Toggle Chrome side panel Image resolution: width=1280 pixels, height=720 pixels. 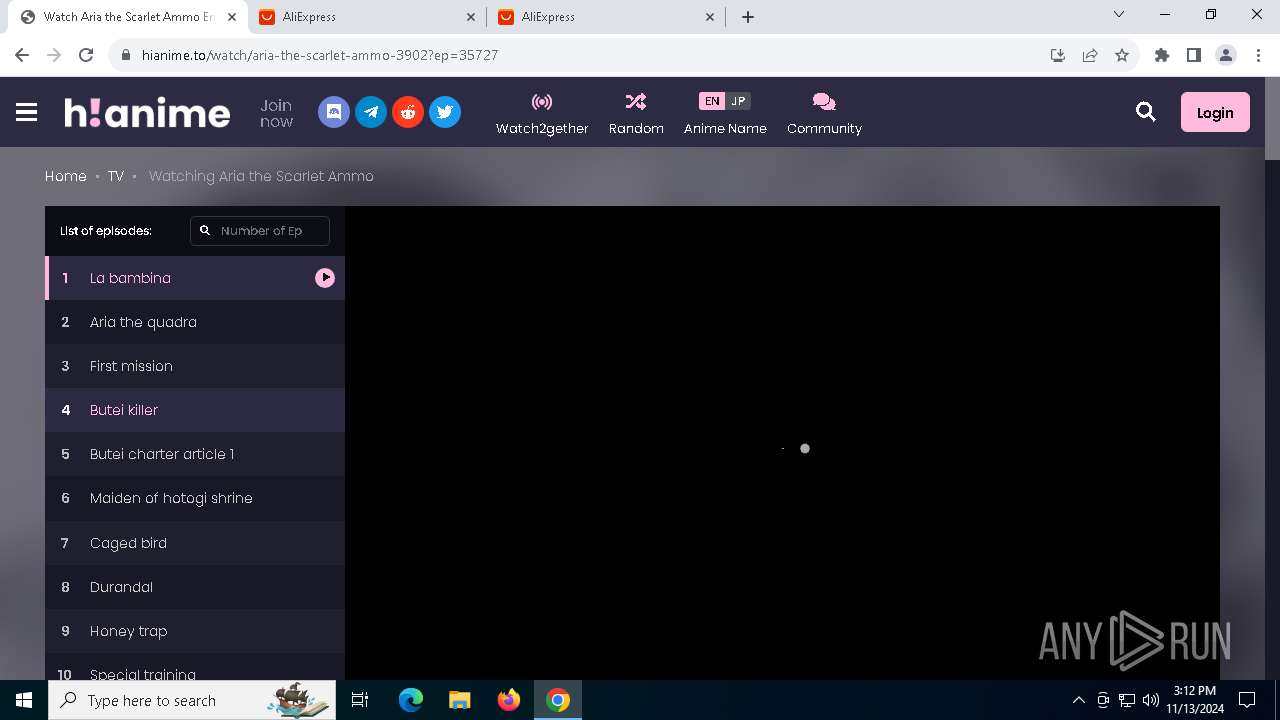pyautogui.click(x=1194, y=55)
